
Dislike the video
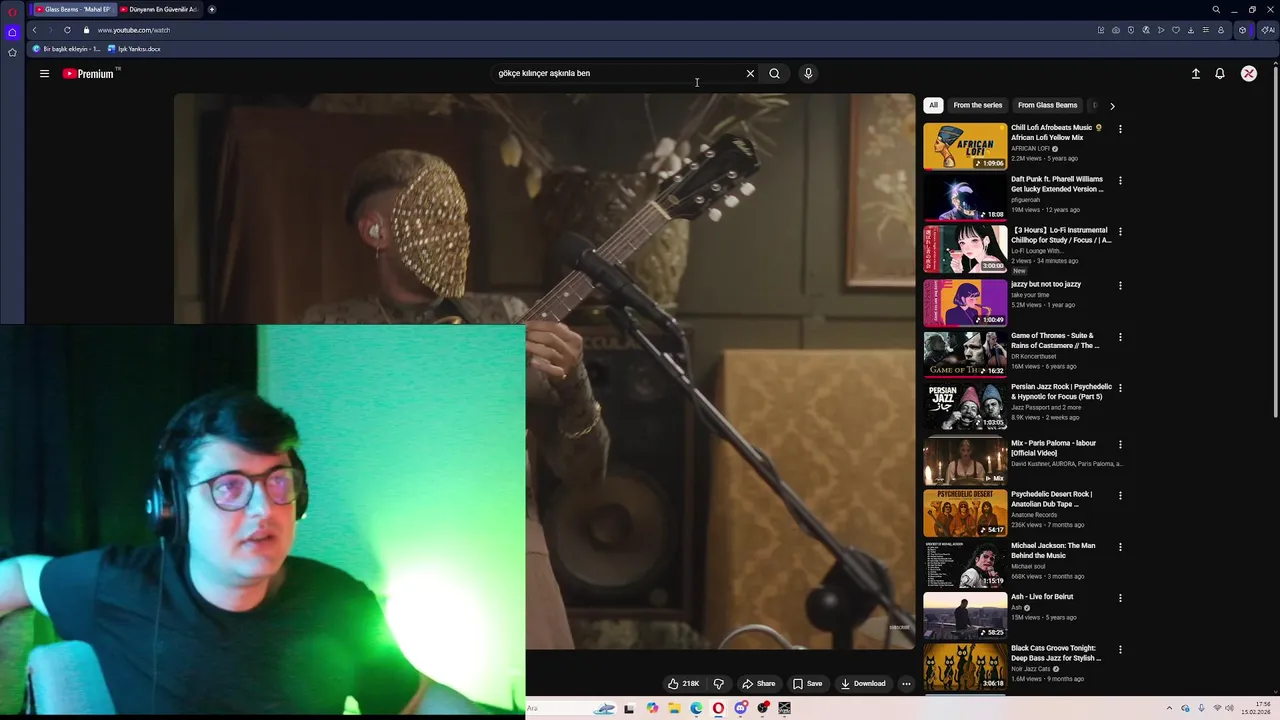tap(718, 684)
